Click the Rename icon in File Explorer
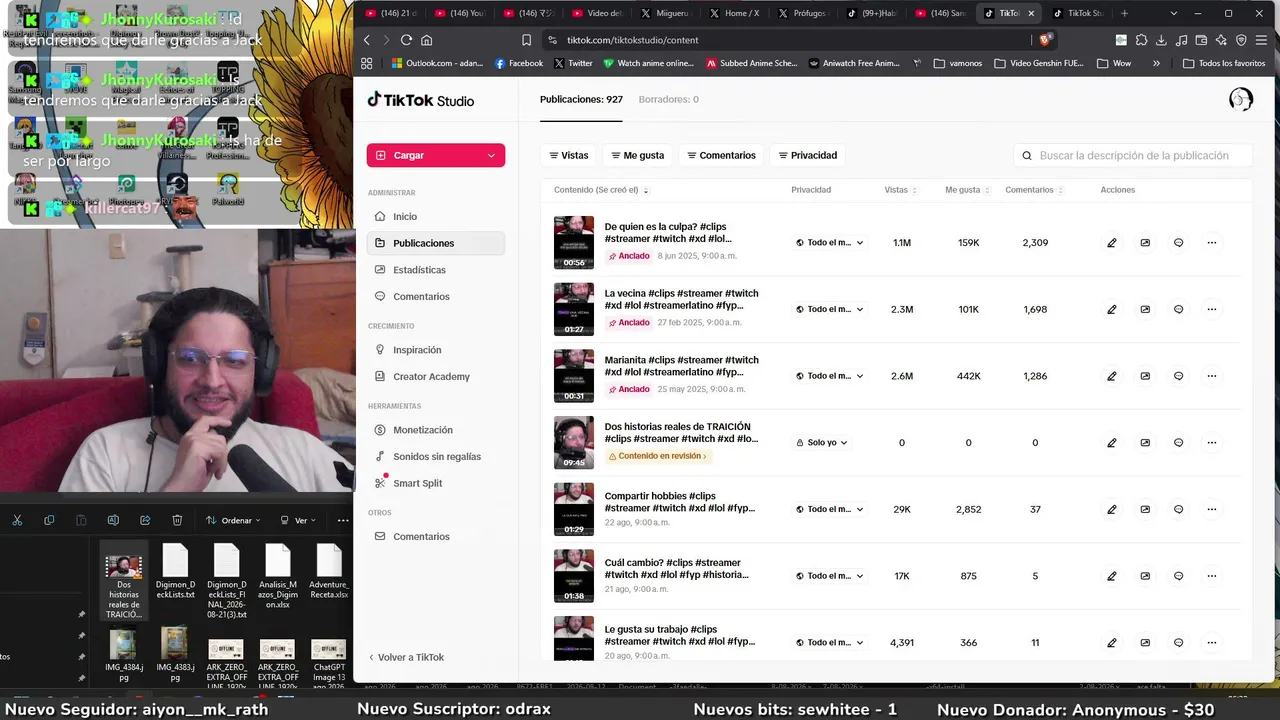Screen dimensions: 1280x720 [113, 520]
